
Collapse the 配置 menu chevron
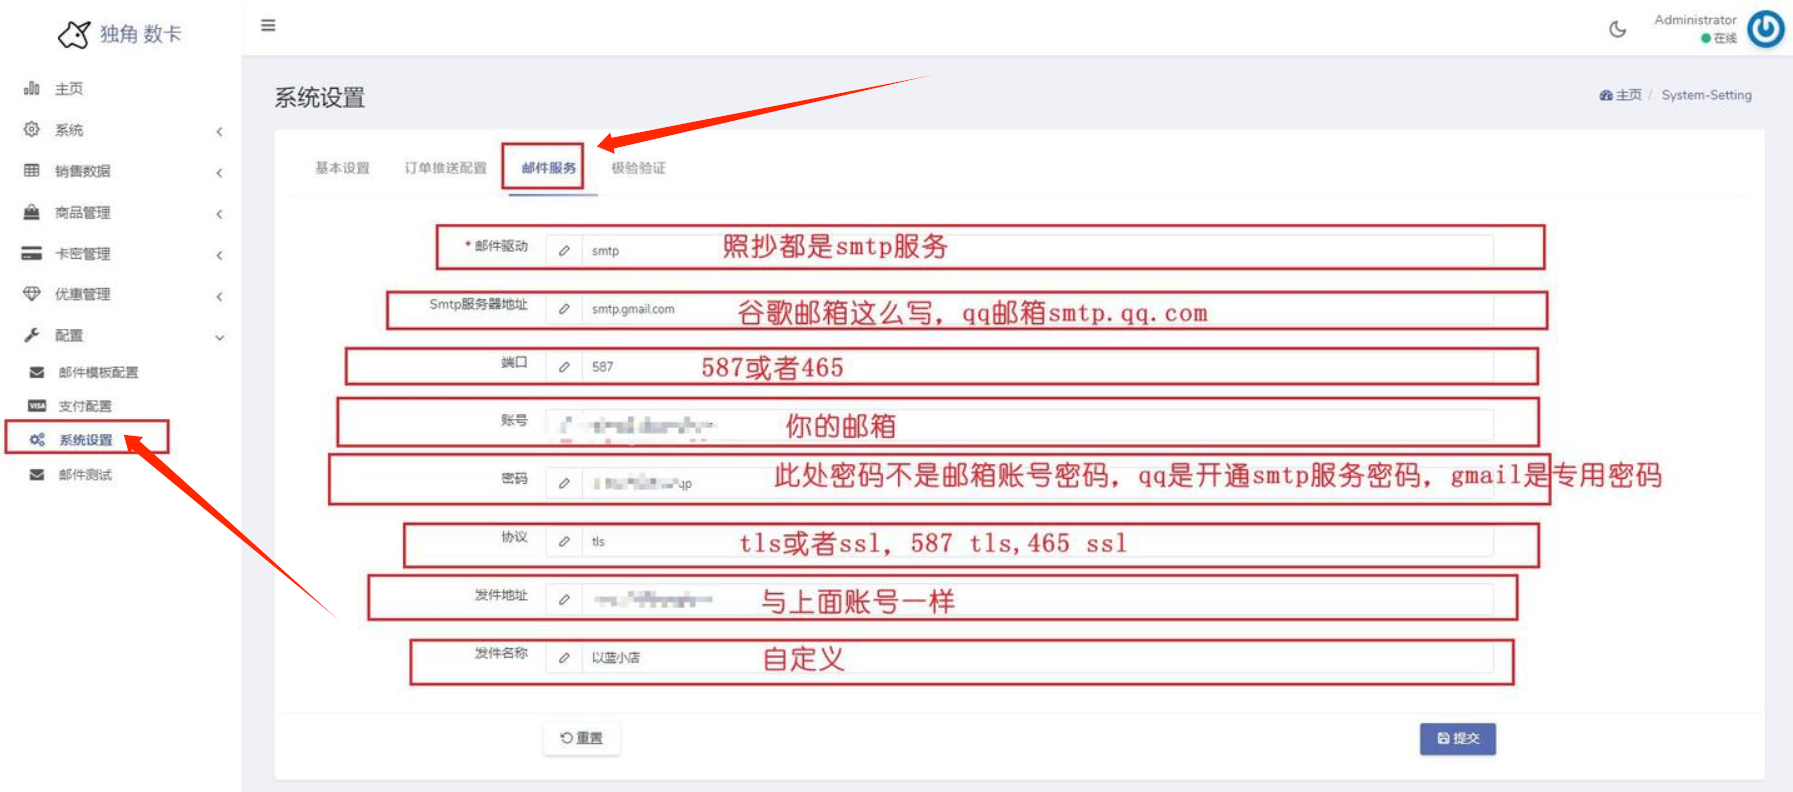tap(219, 337)
